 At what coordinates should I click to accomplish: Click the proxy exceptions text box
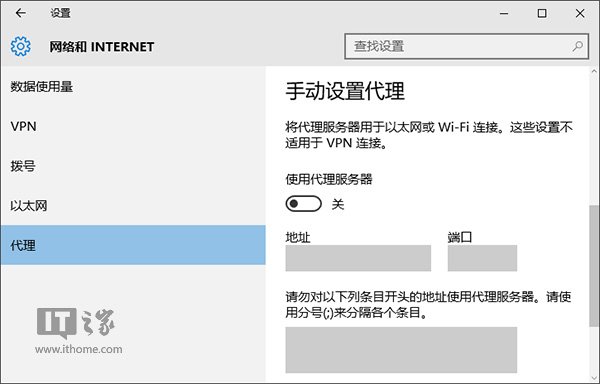coord(401,350)
